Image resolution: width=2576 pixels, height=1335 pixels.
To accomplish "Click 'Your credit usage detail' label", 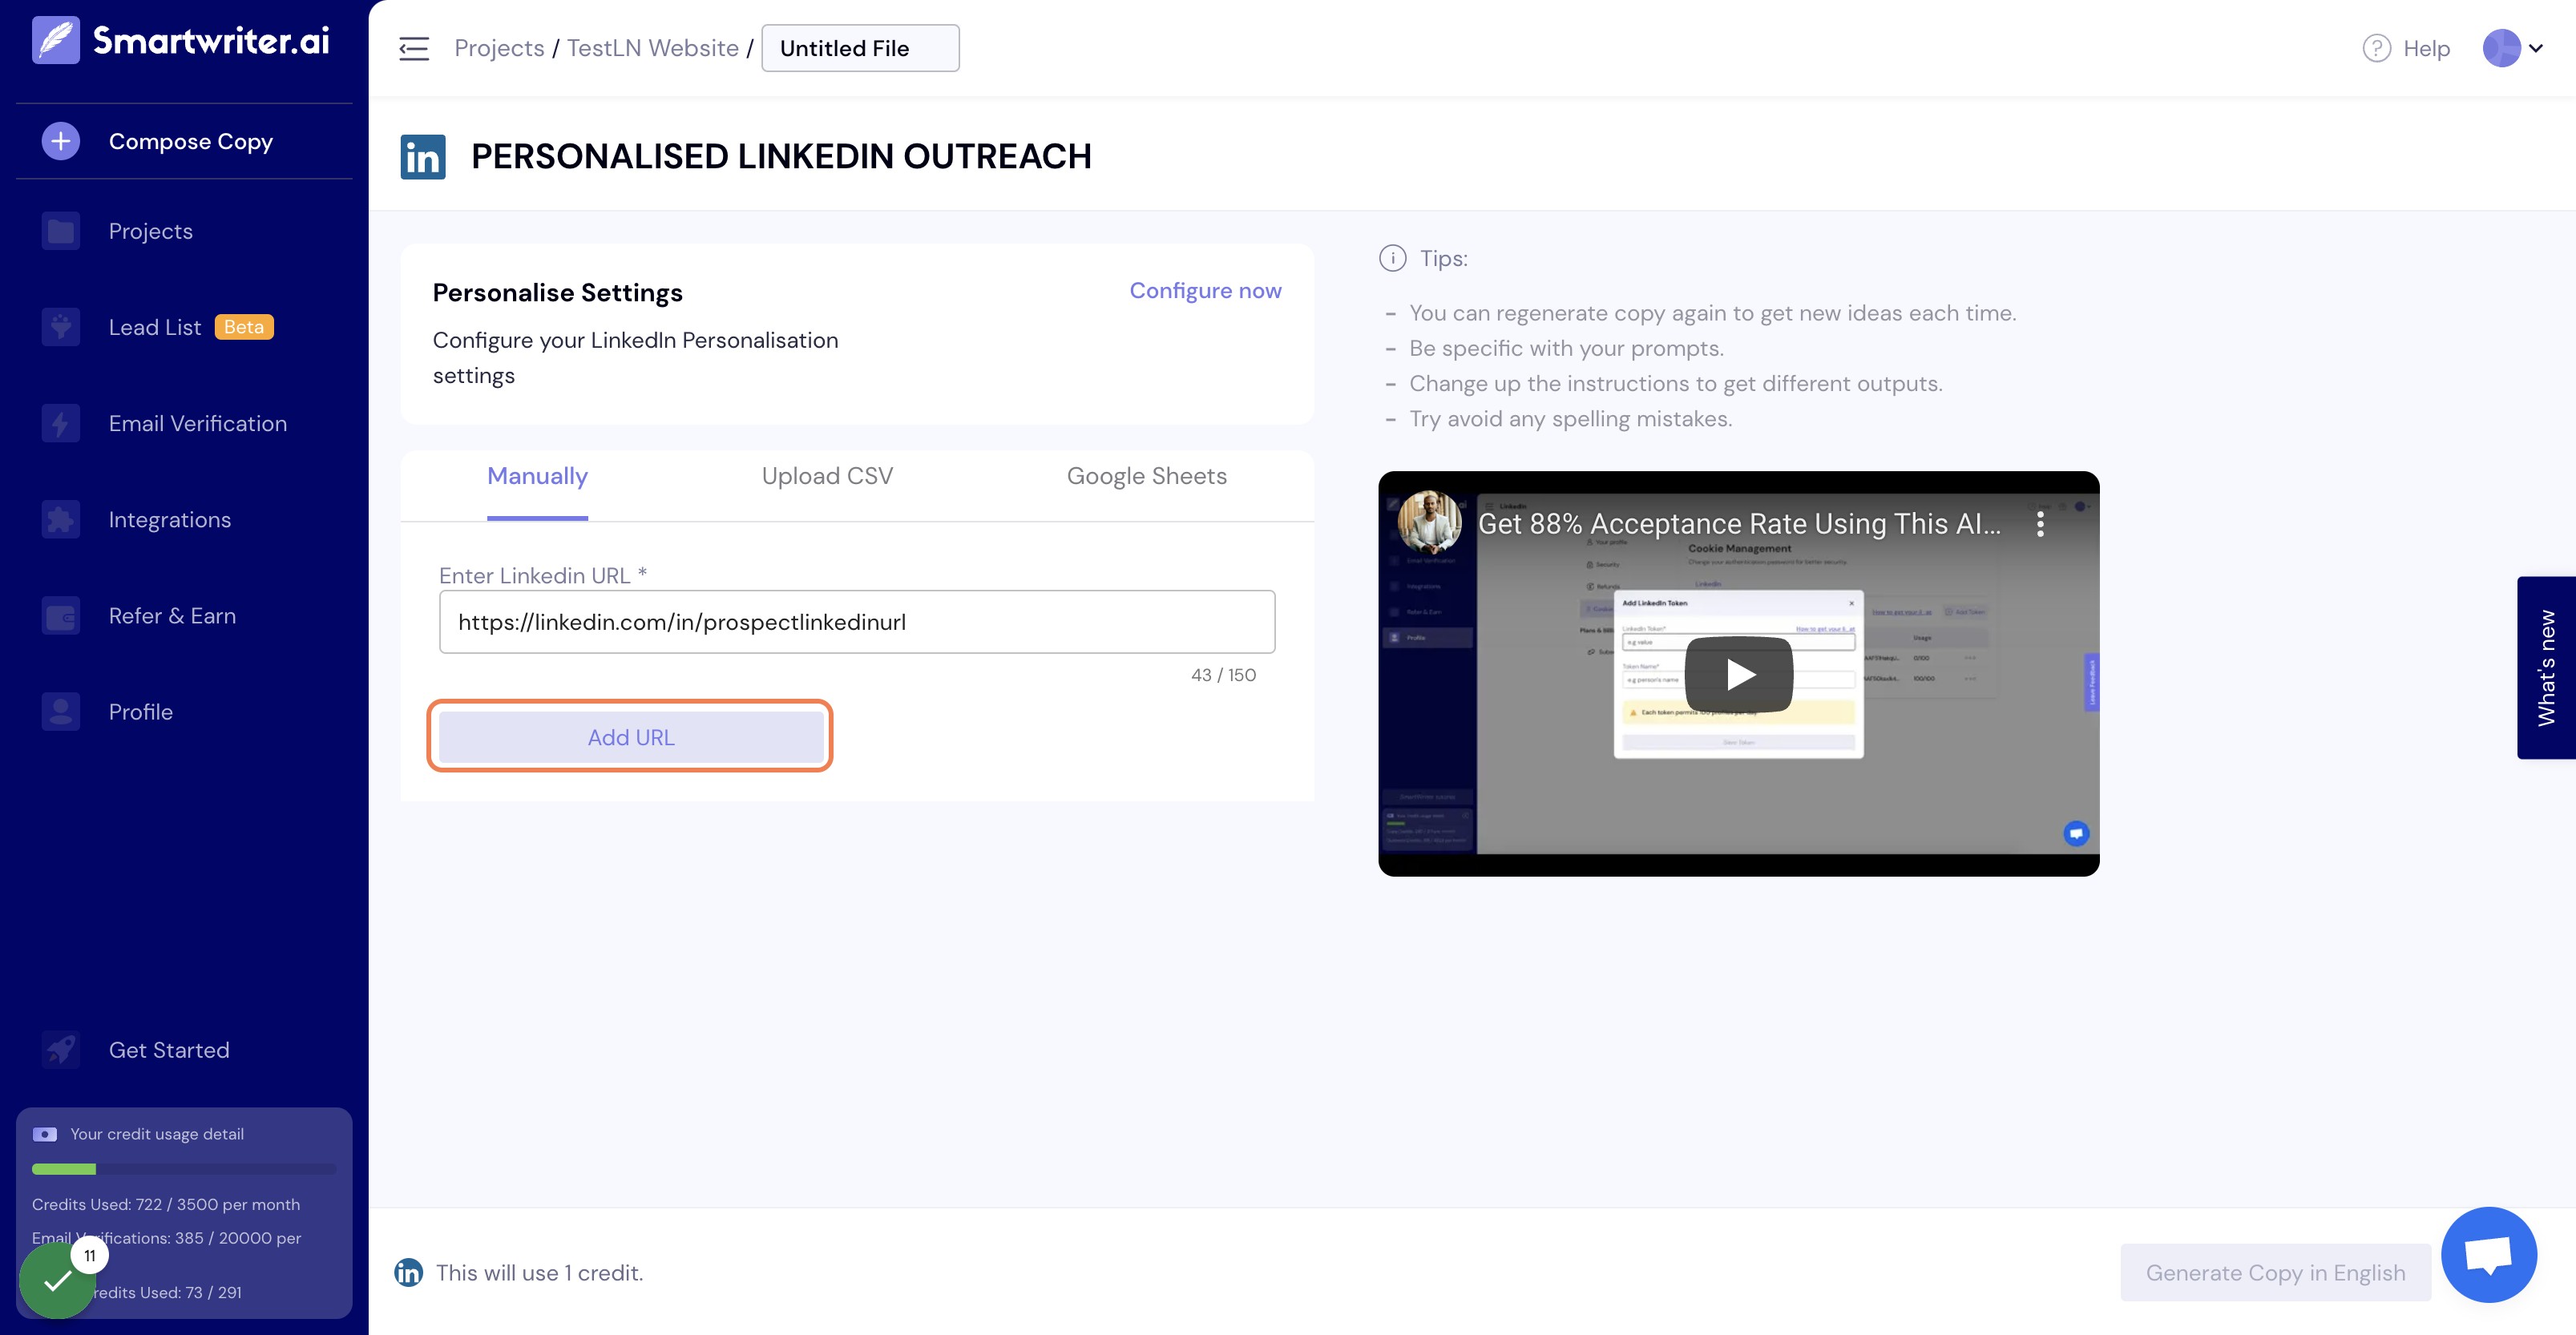I will 156,1134.
